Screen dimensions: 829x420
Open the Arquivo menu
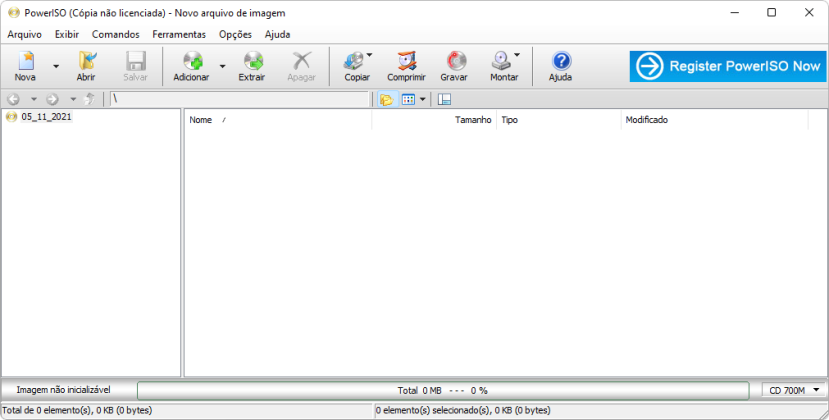(24, 34)
